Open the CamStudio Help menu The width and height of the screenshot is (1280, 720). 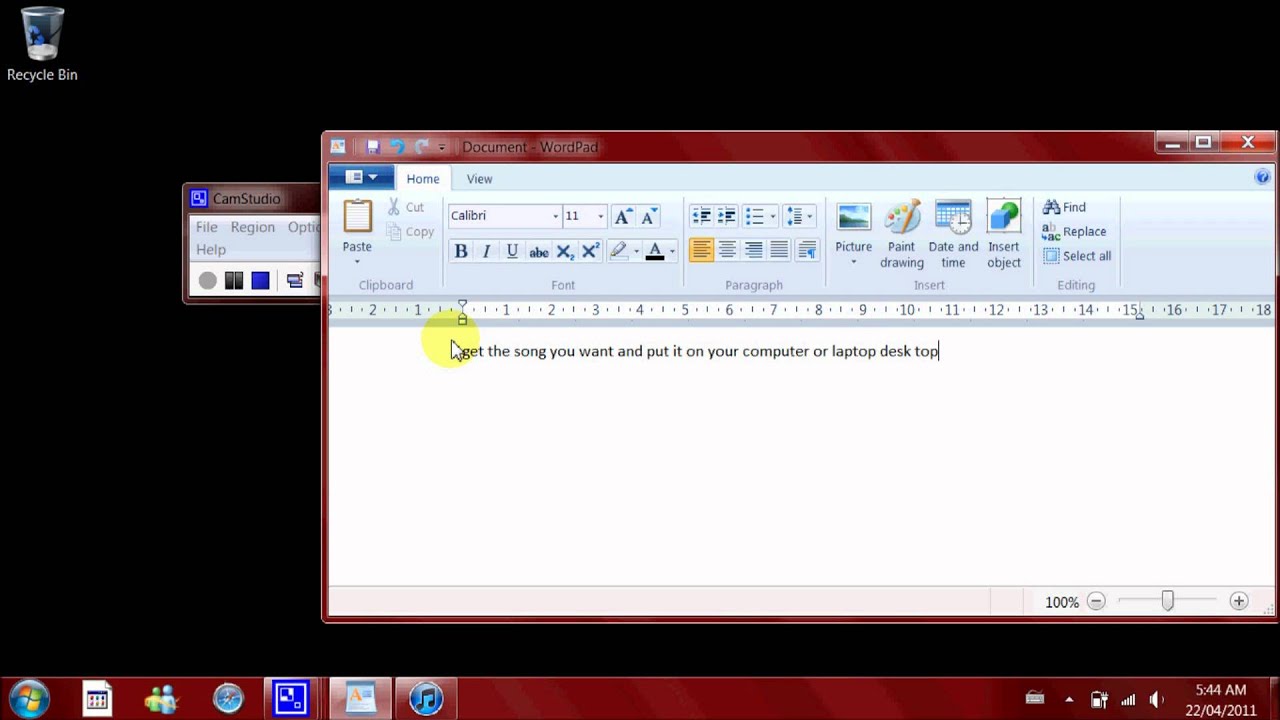[x=211, y=249]
